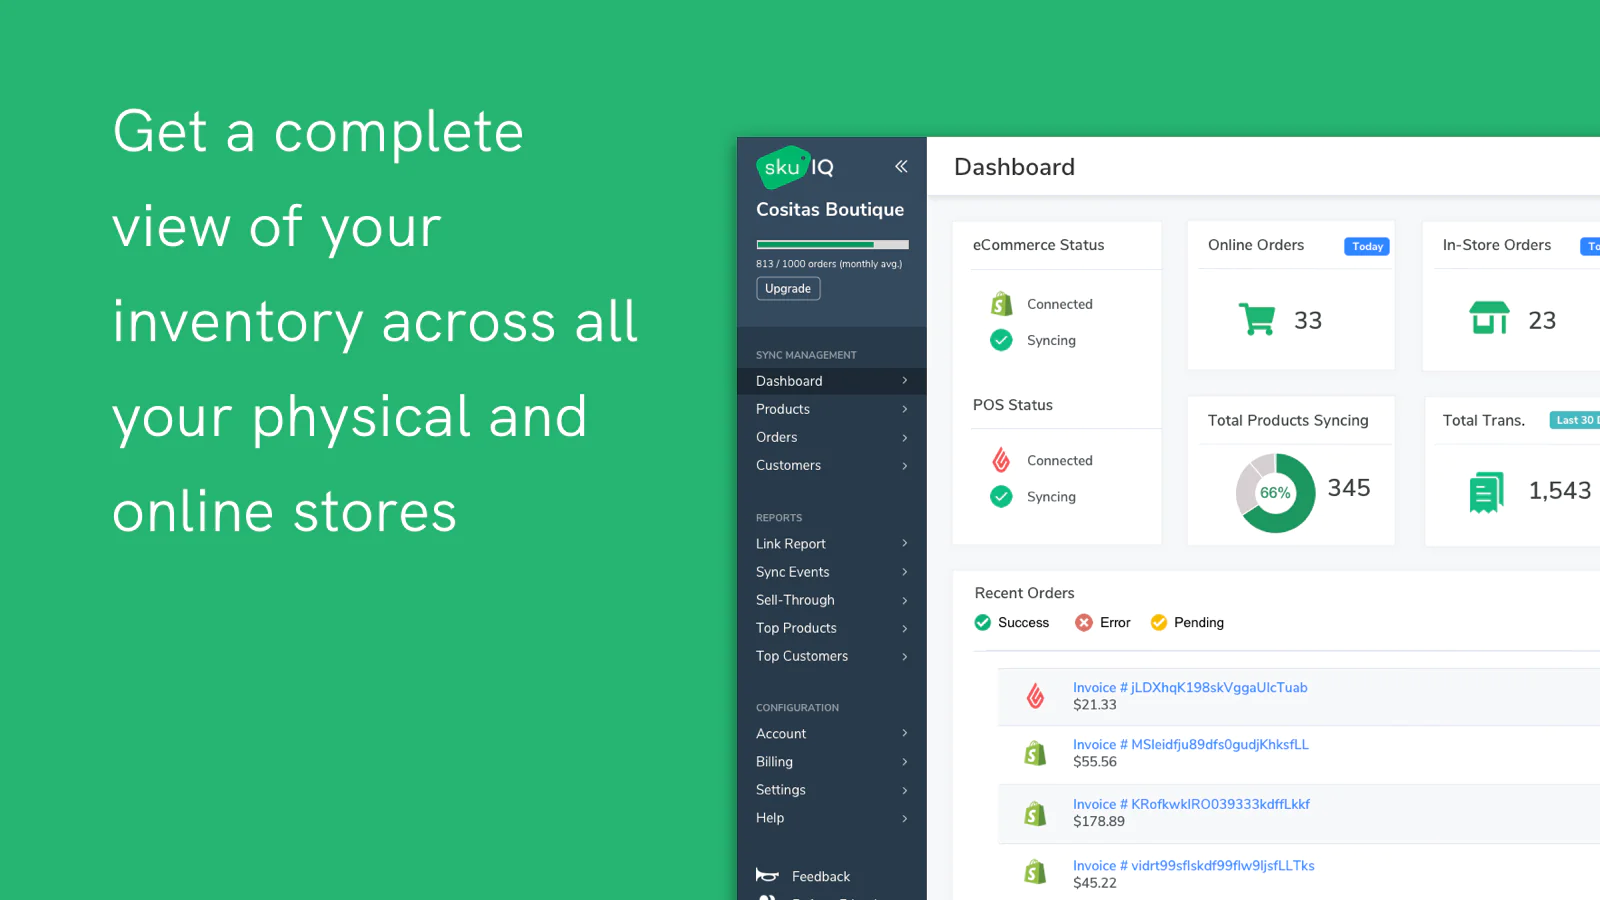Click the Today badge on Online Orders
This screenshot has width=1600, height=900.
1367,246
